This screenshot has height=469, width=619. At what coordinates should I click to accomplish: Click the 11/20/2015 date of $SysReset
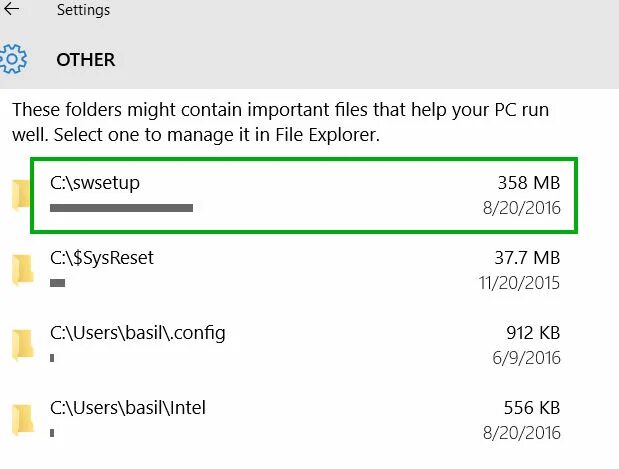tap(520, 283)
